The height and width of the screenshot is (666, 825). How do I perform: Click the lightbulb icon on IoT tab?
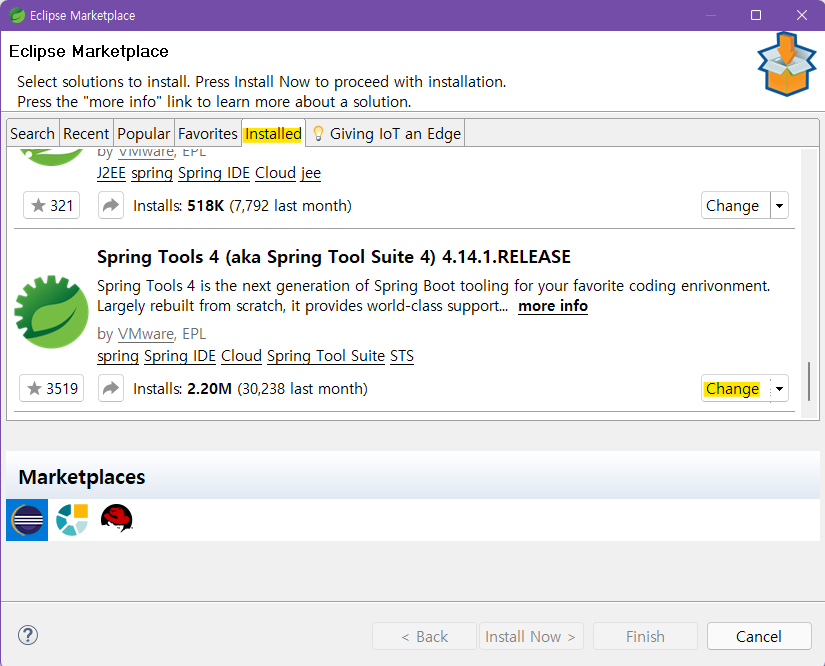[x=318, y=134]
